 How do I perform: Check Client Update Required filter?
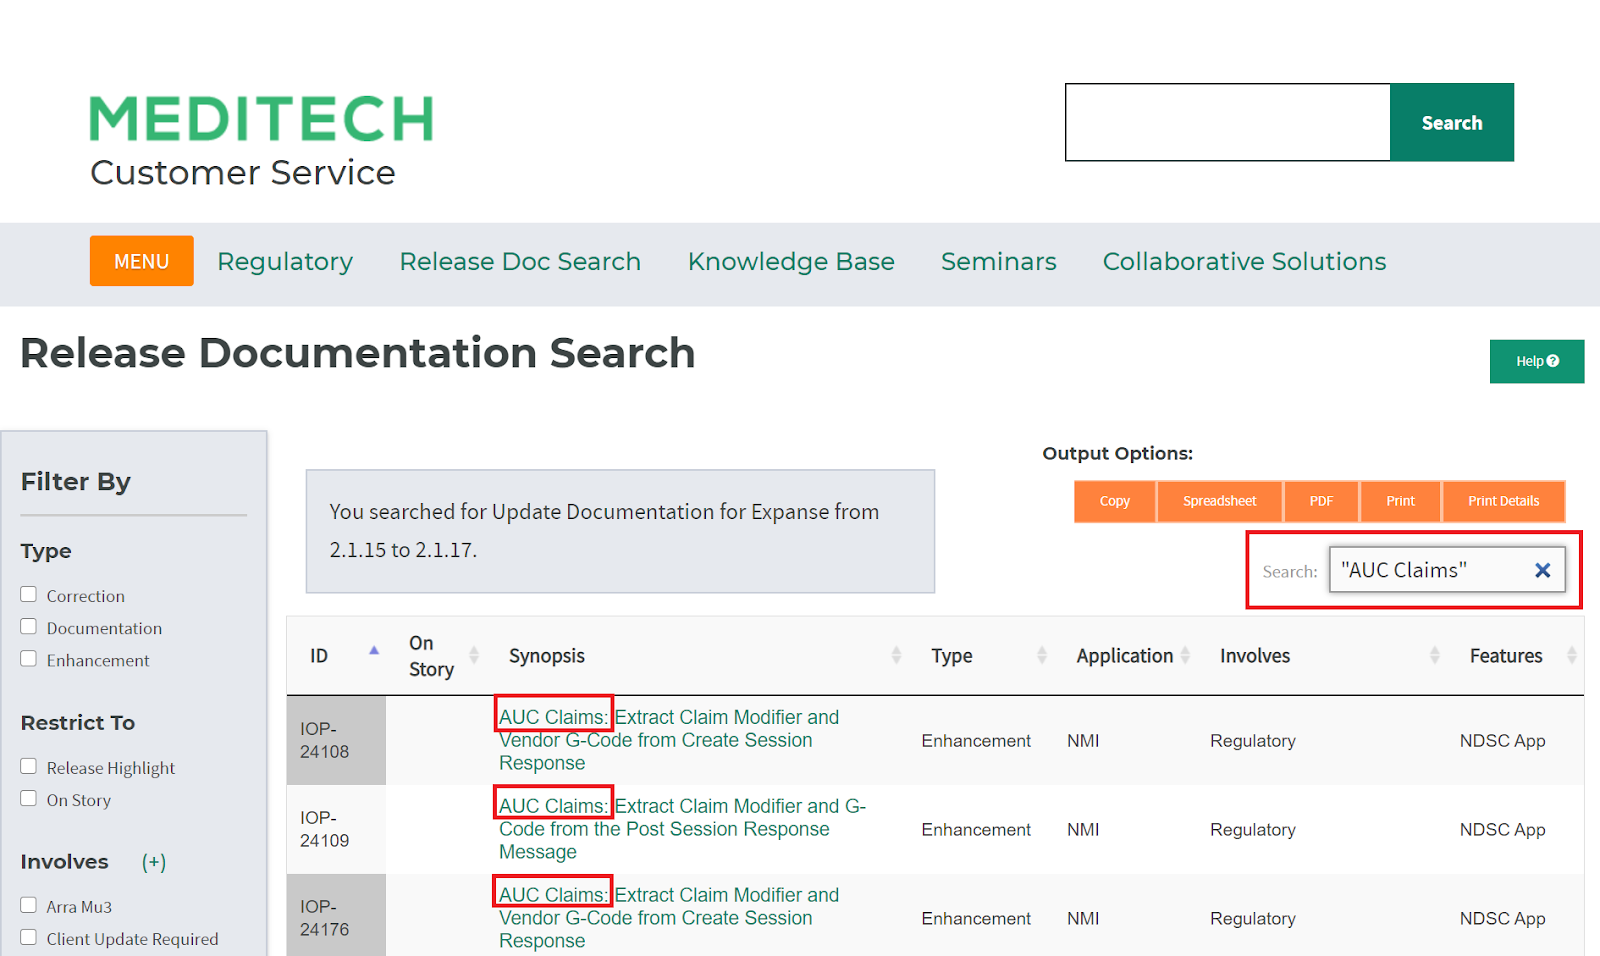tap(28, 937)
